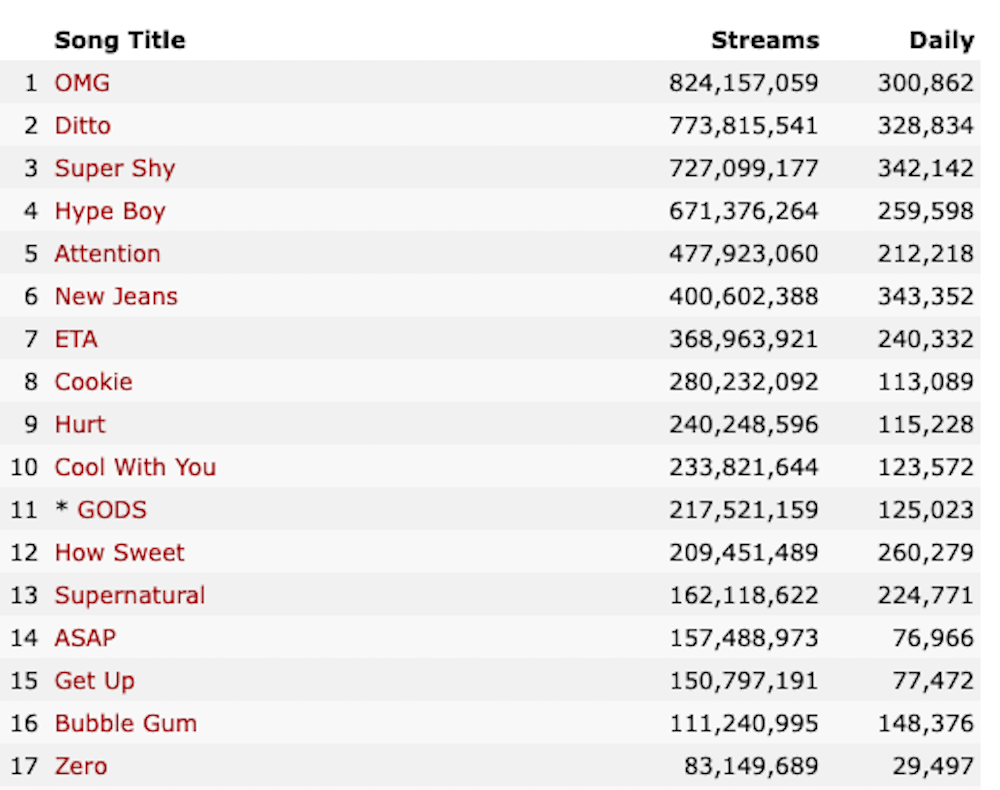The height and width of the screenshot is (790, 1000).
Task: Open the Ditto song link
Action: (83, 126)
